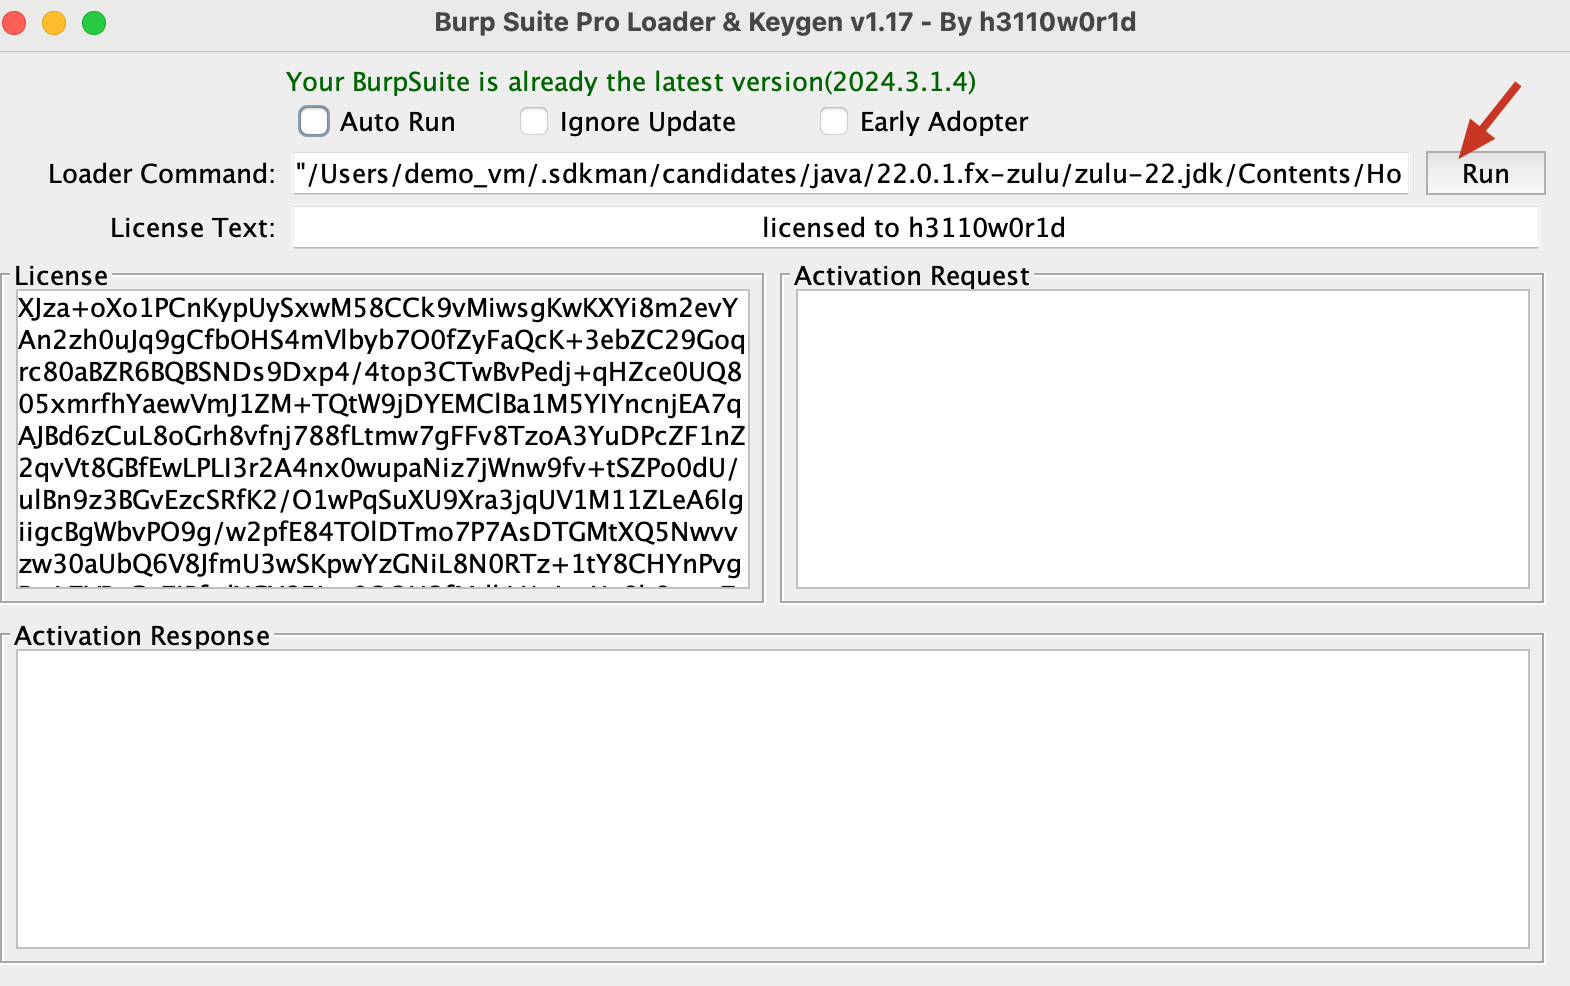This screenshot has width=1570, height=986.
Task: Toggle the Ignore Update checkbox
Action: pos(534,122)
